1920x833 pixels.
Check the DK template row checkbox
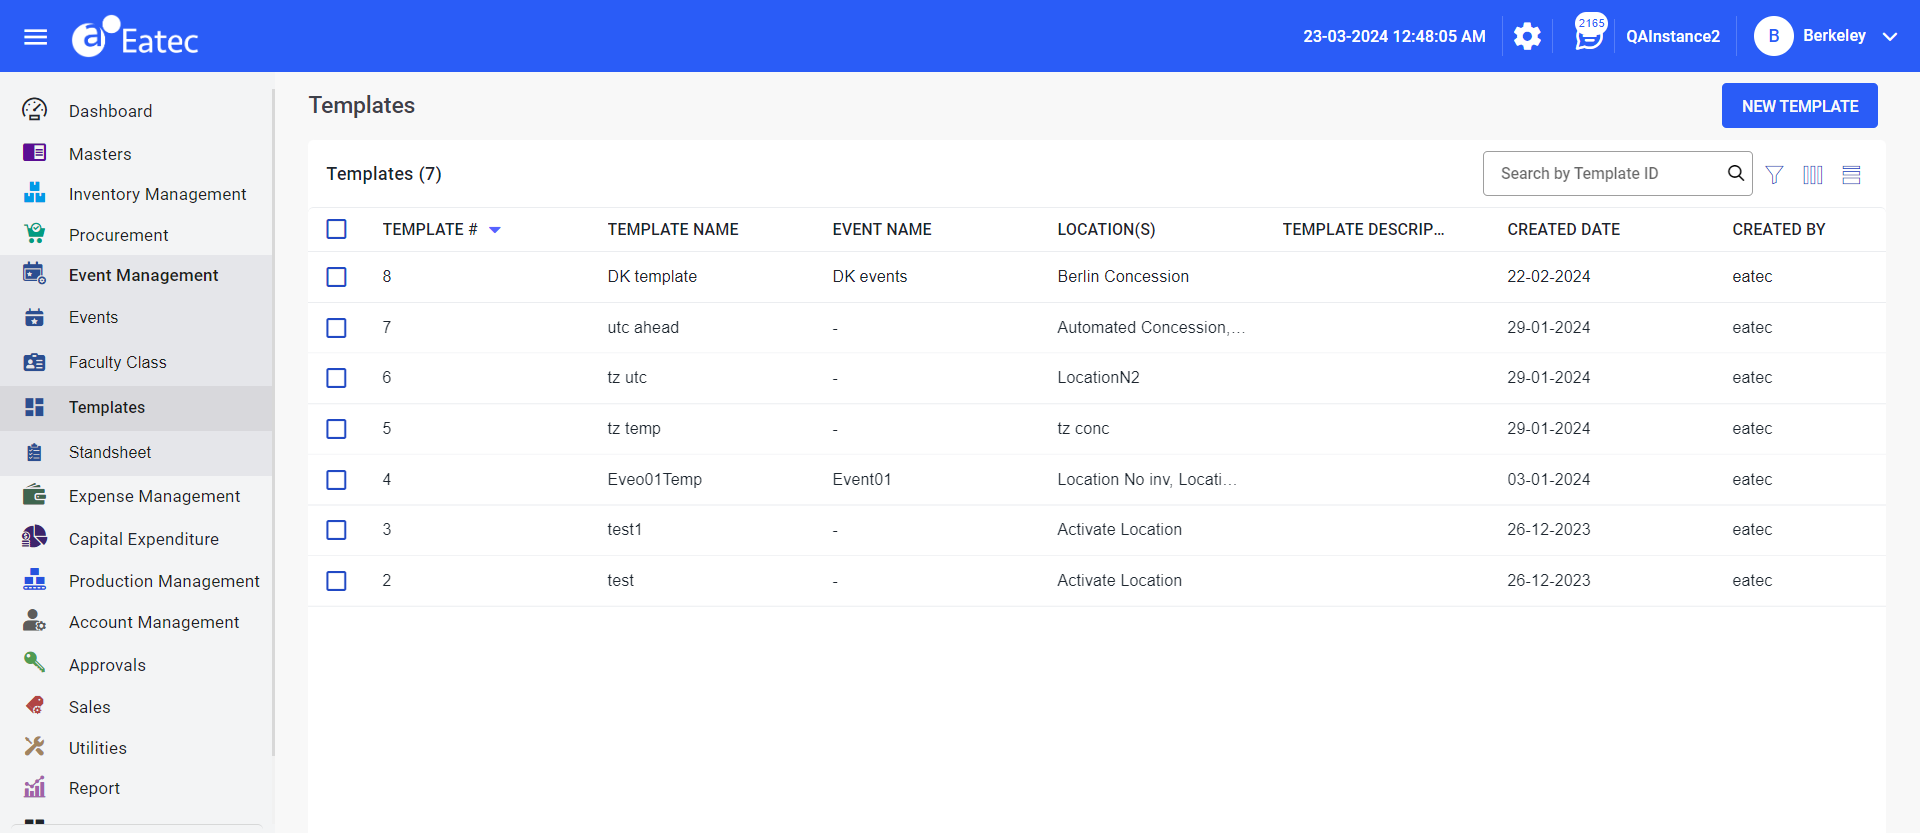point(337,277)
